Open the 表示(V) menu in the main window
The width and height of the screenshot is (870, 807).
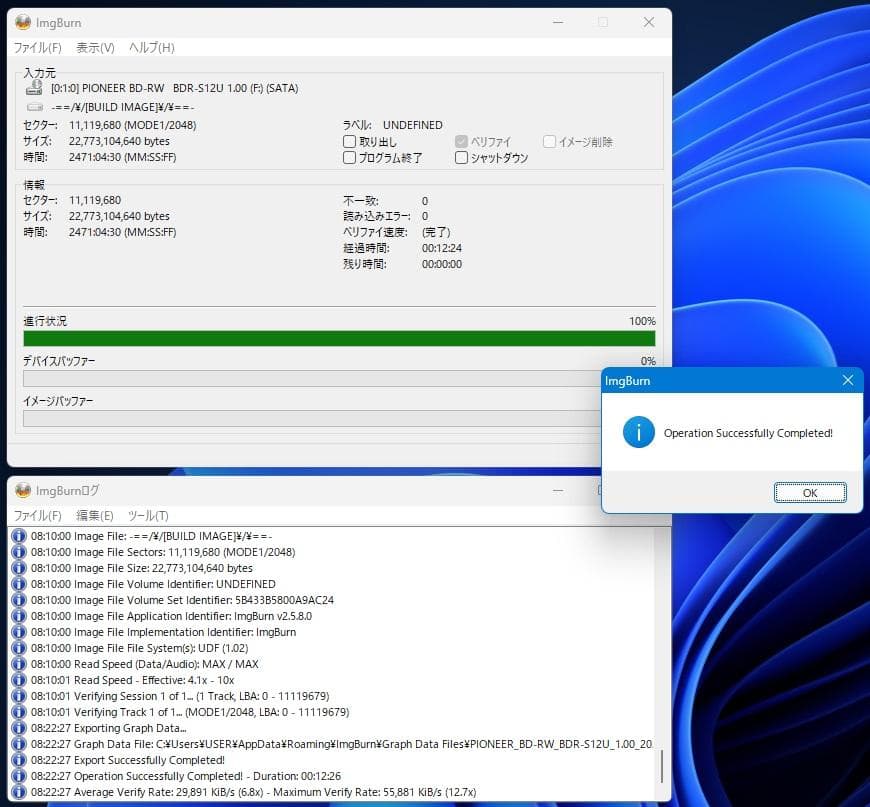(x=95, y=47)
